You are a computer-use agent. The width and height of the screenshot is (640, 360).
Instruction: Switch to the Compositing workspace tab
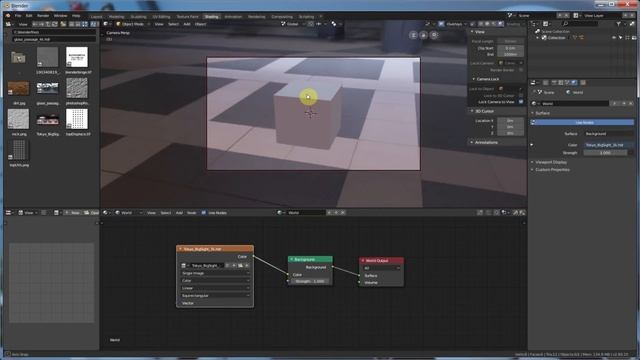[282, 17]
